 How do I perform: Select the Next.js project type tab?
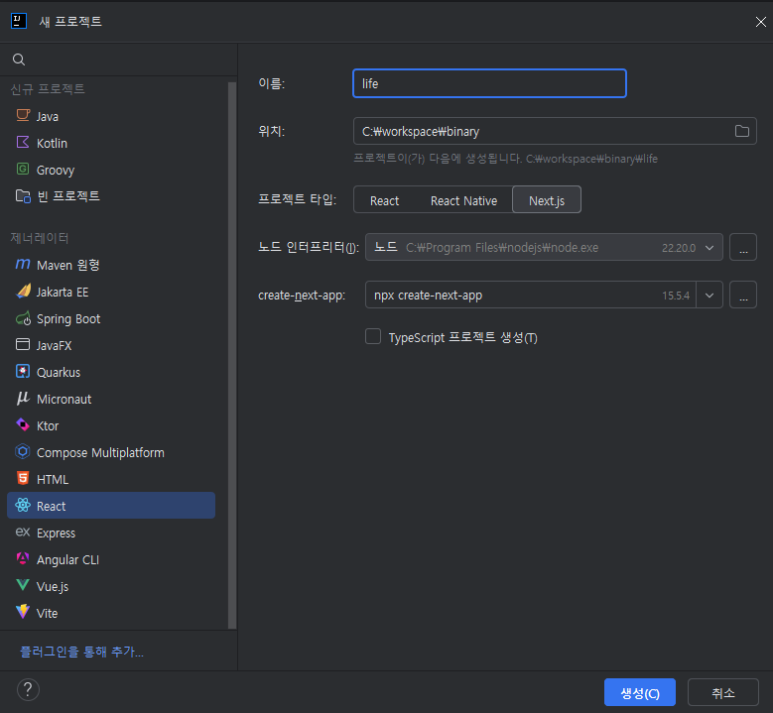click(x=547, y=200)
